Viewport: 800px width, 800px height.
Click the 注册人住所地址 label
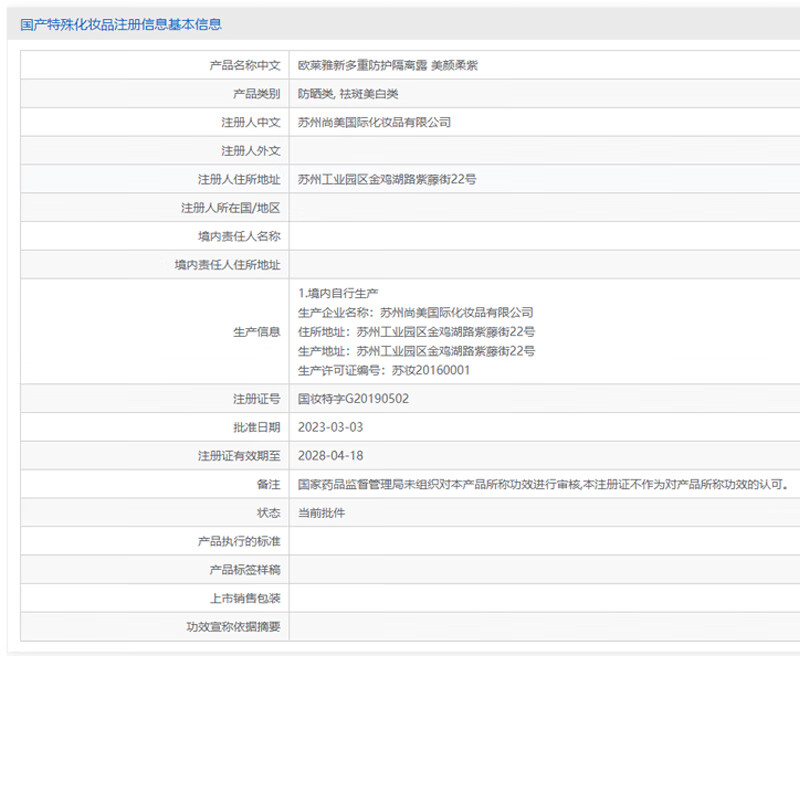239,180
